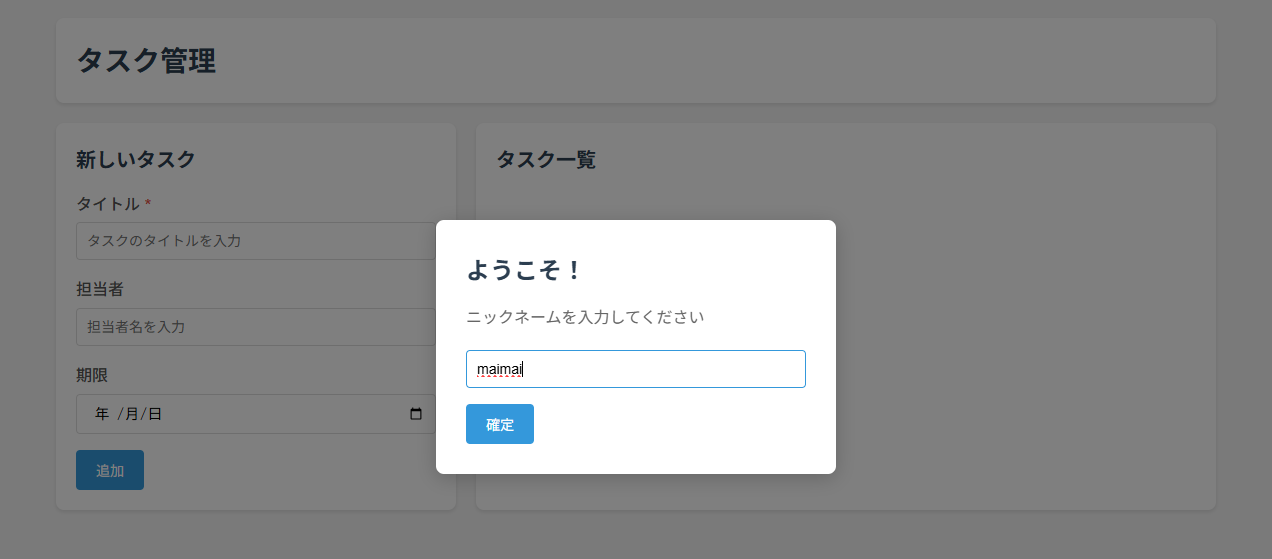
Task: Select the 月 segment of the date field
Action: [x=130, y=414]
